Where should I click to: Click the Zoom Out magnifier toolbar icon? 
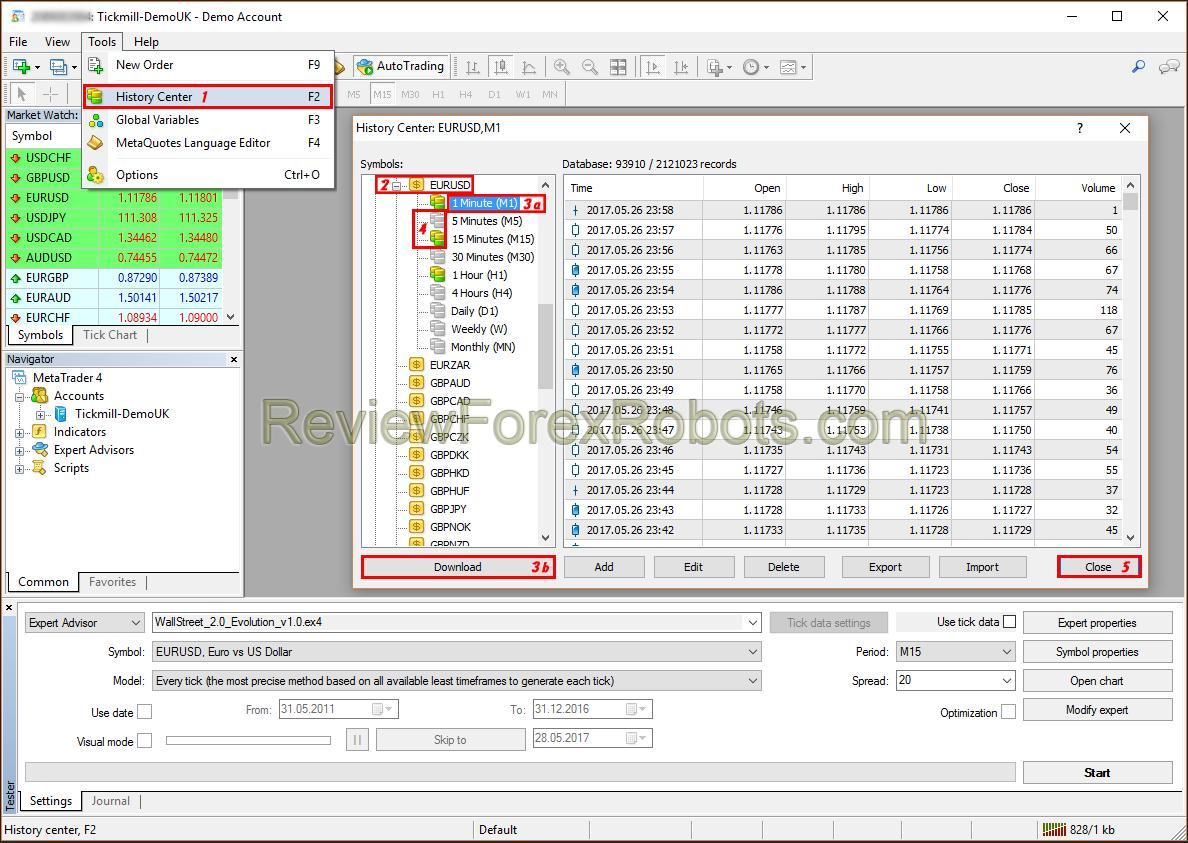point(589,67)
